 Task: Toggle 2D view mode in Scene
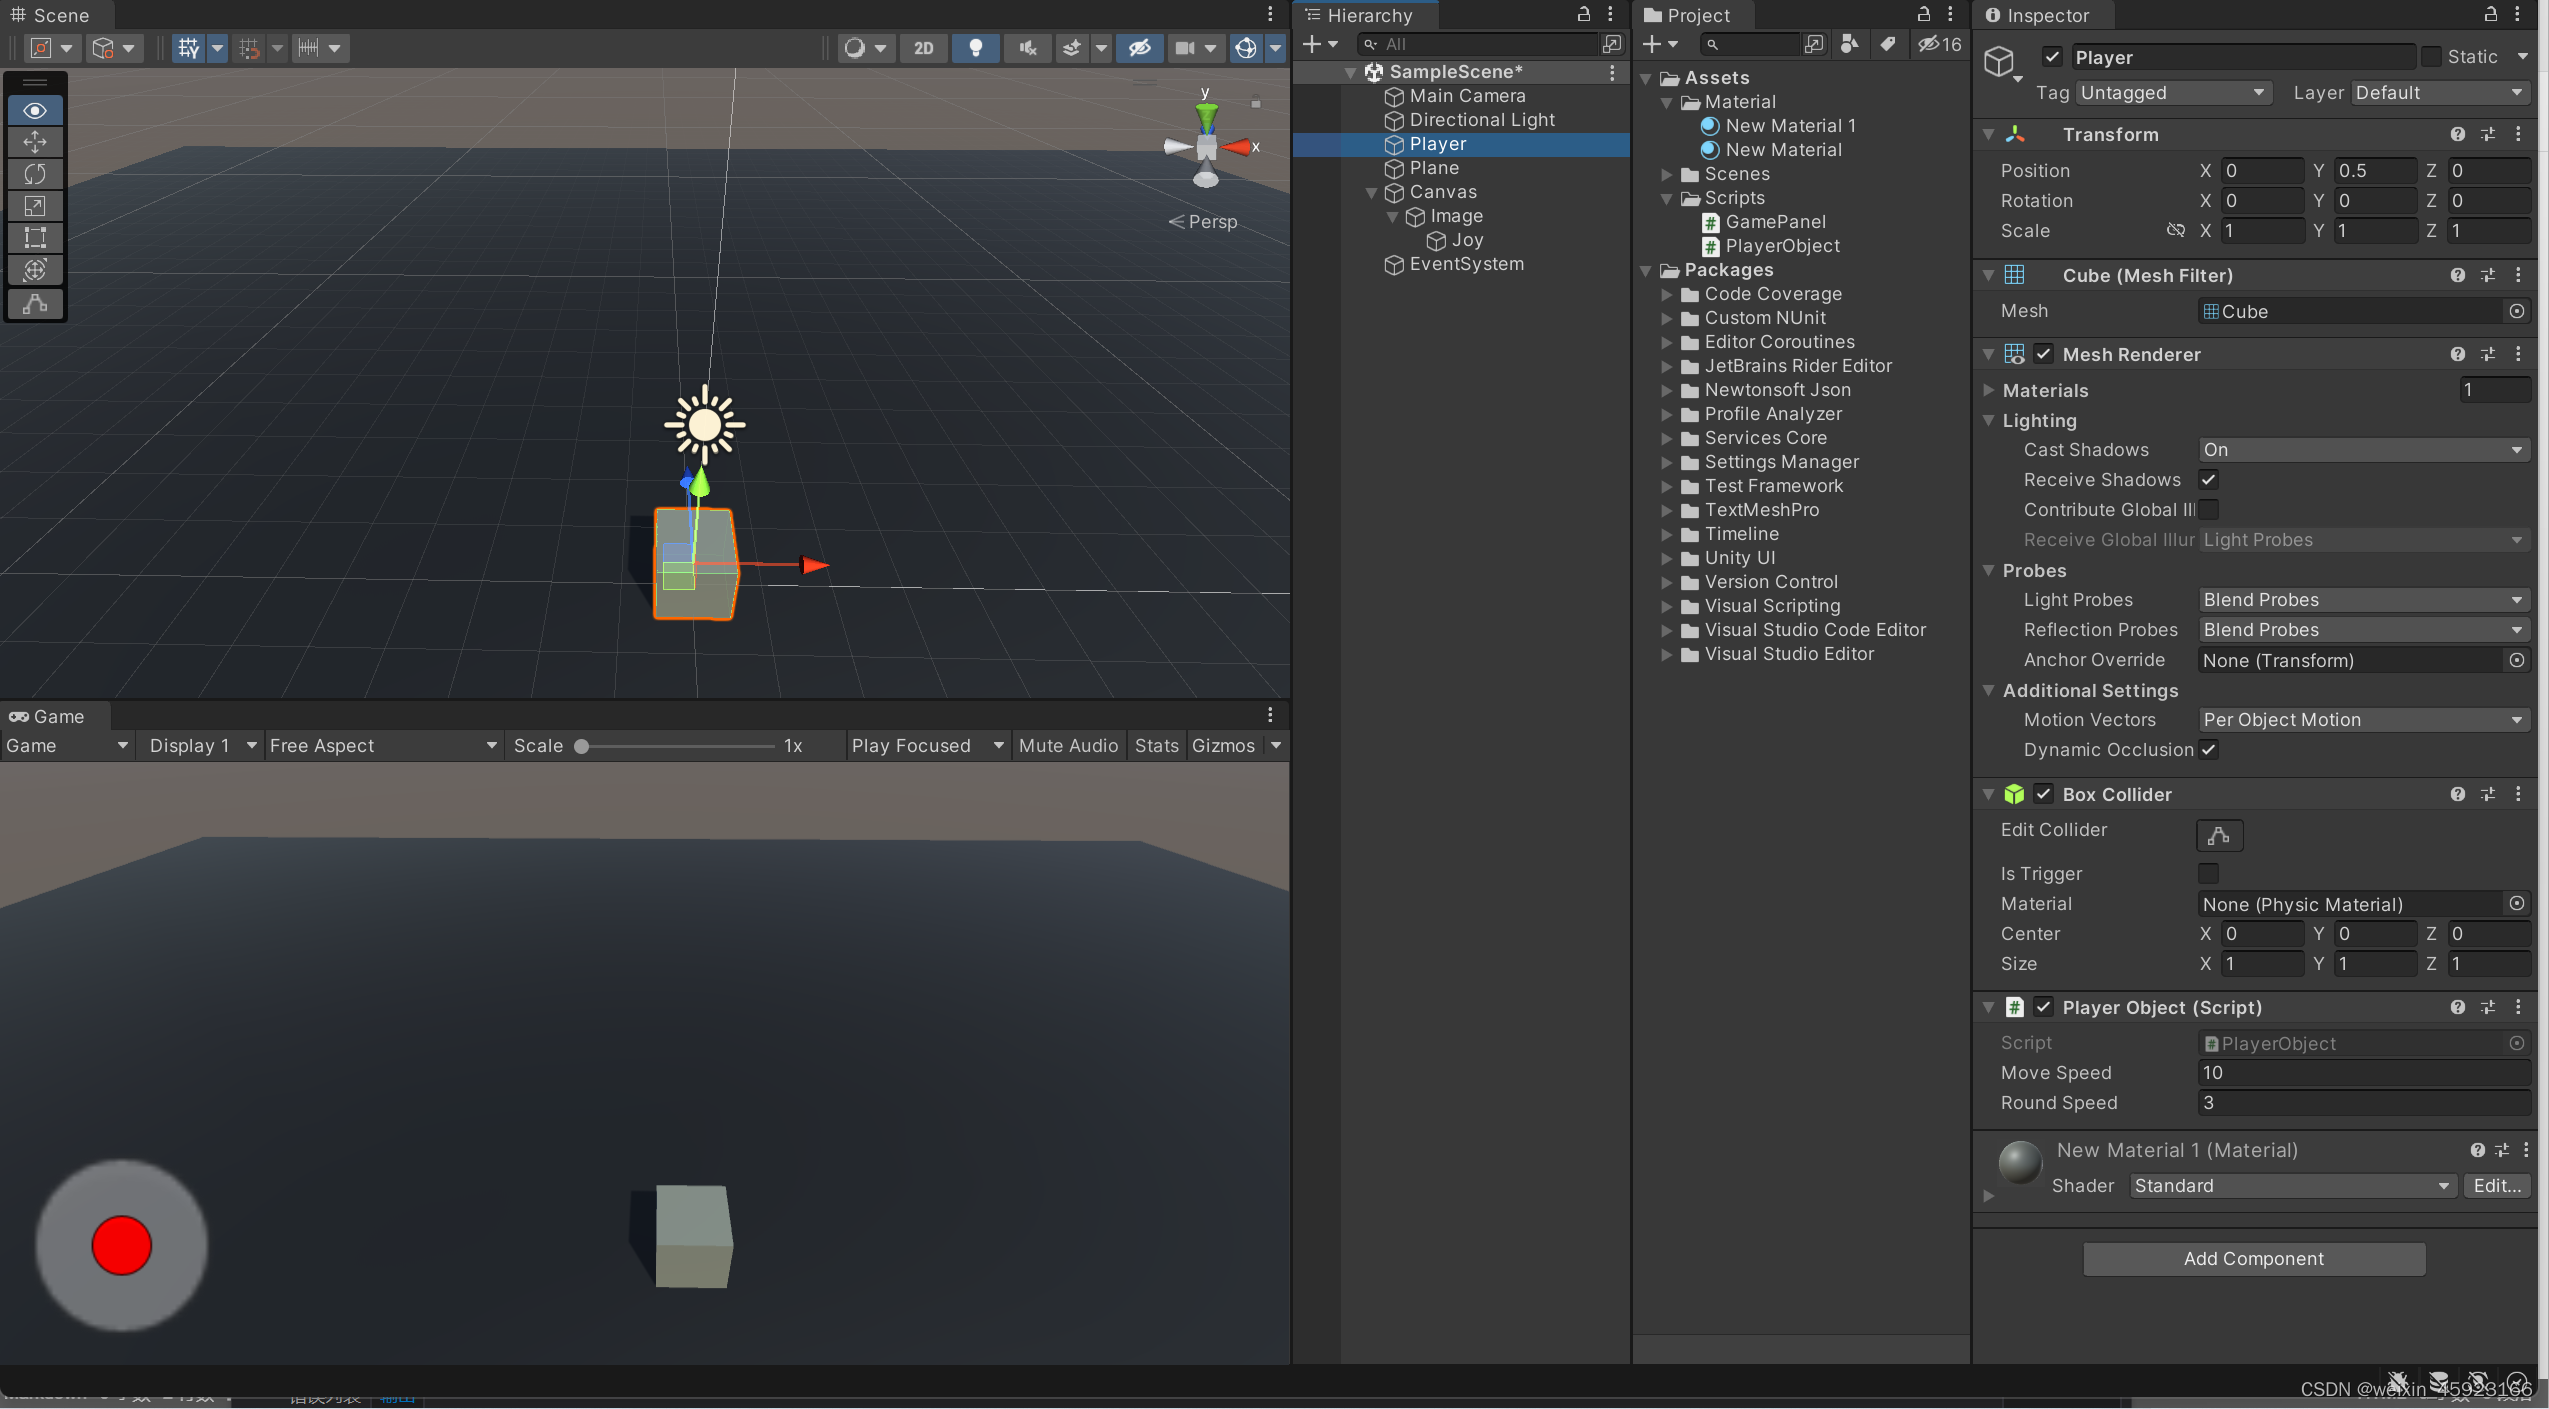923,48
